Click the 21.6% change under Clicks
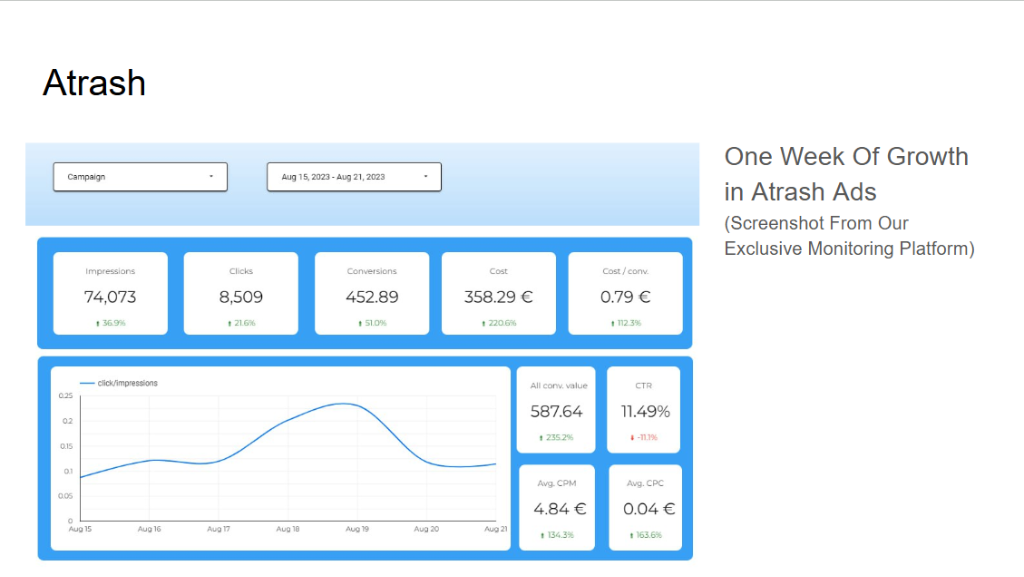The image size is (1024, 577). coord(242,323)
